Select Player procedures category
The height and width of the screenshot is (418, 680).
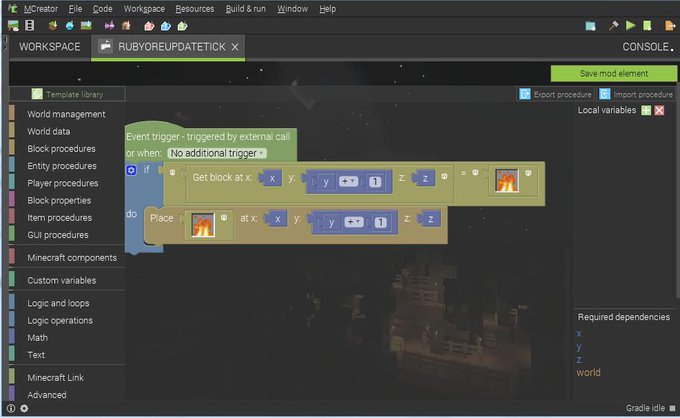click(x=63, y=183)
